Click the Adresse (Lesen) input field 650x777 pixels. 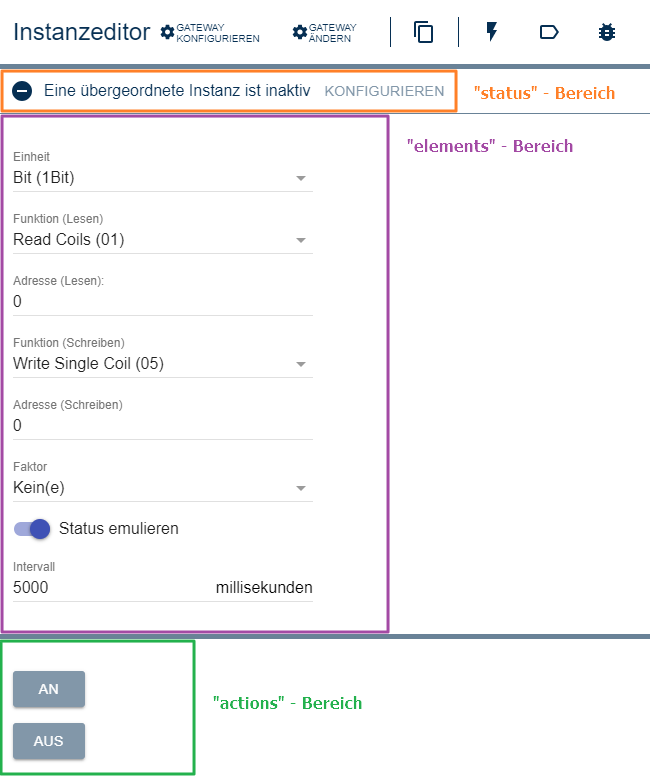click(x=162, y=302)
